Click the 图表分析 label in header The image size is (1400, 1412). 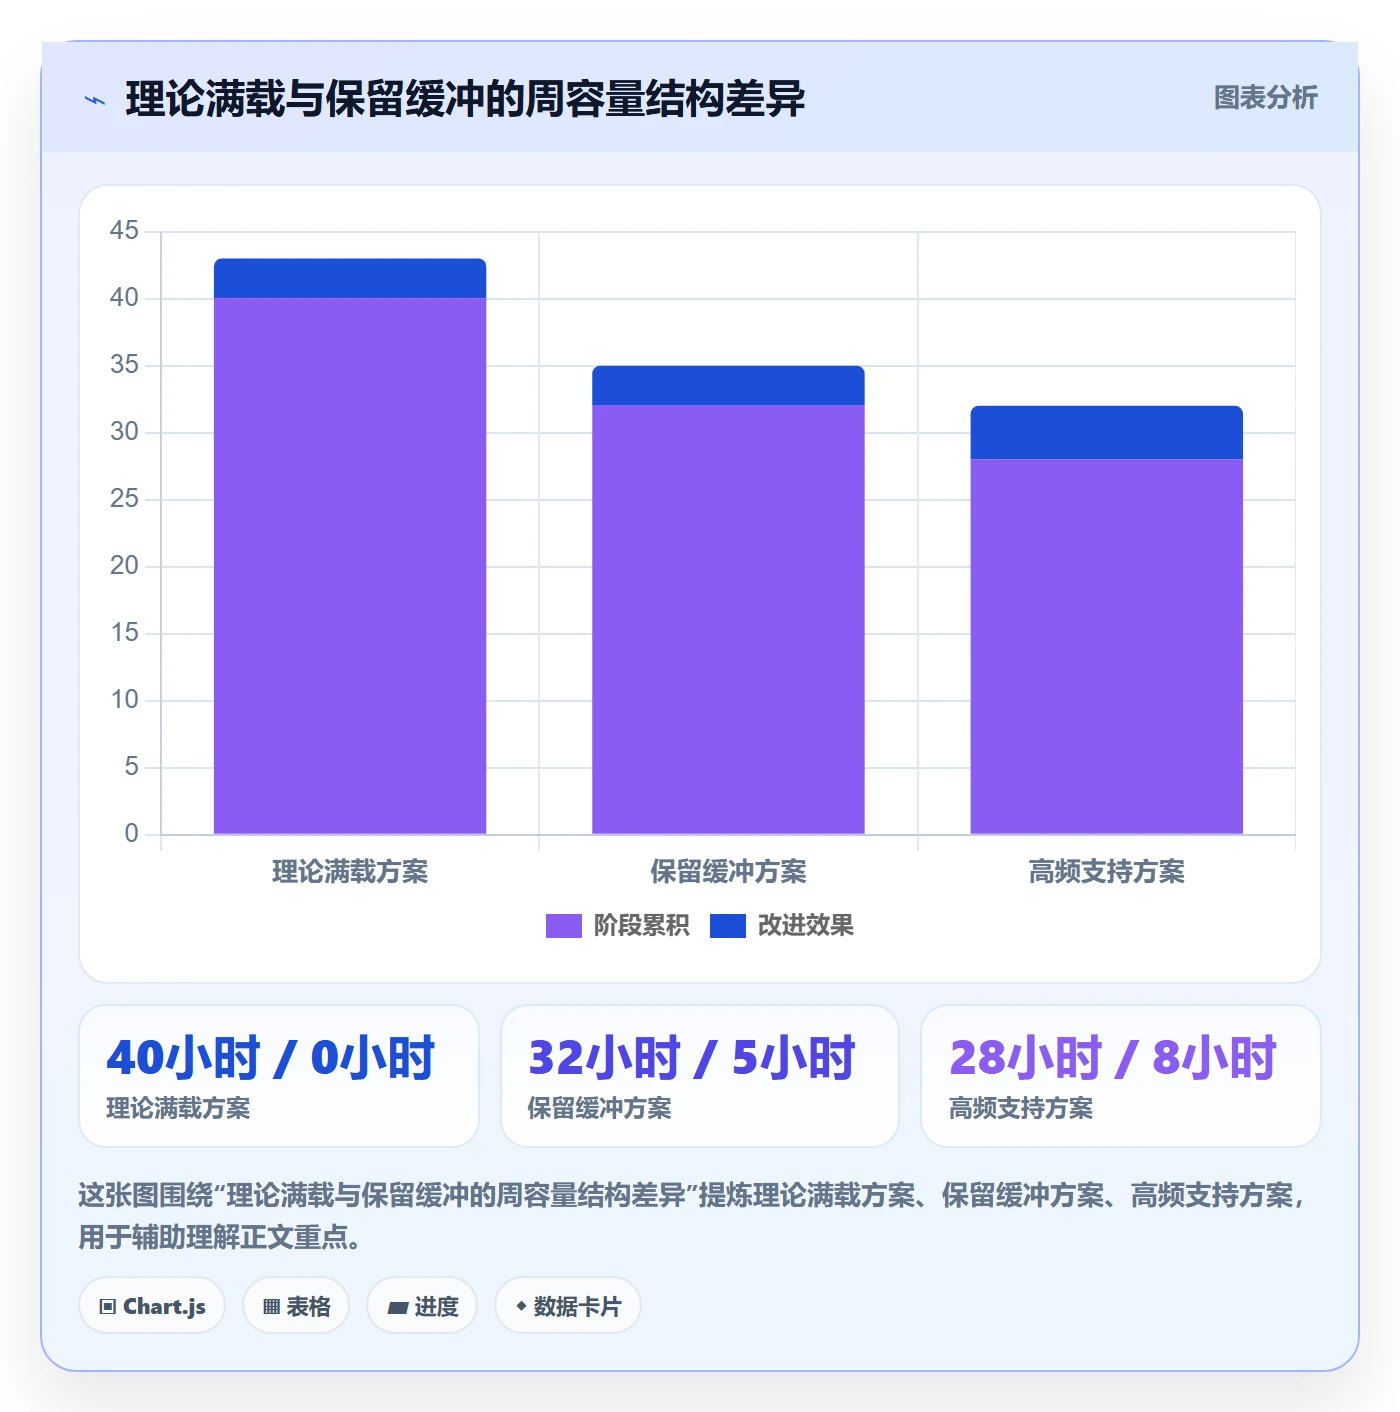click(x=1265, y=98)
